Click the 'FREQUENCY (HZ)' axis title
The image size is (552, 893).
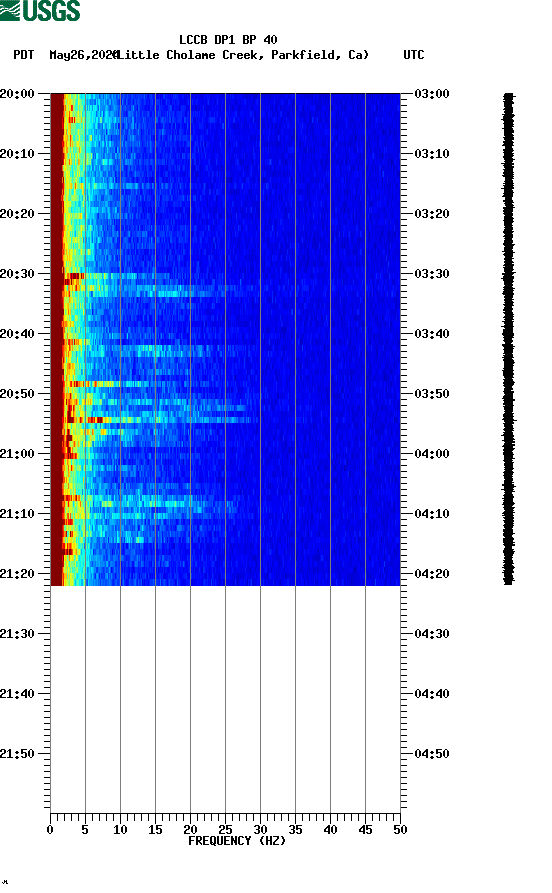[x=236, y=841]
